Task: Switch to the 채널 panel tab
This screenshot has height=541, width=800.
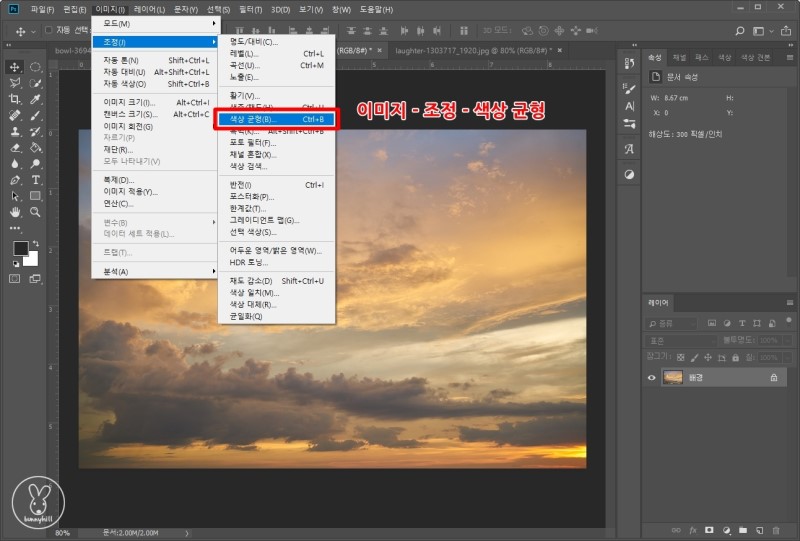Action: [x=679, y=57]
